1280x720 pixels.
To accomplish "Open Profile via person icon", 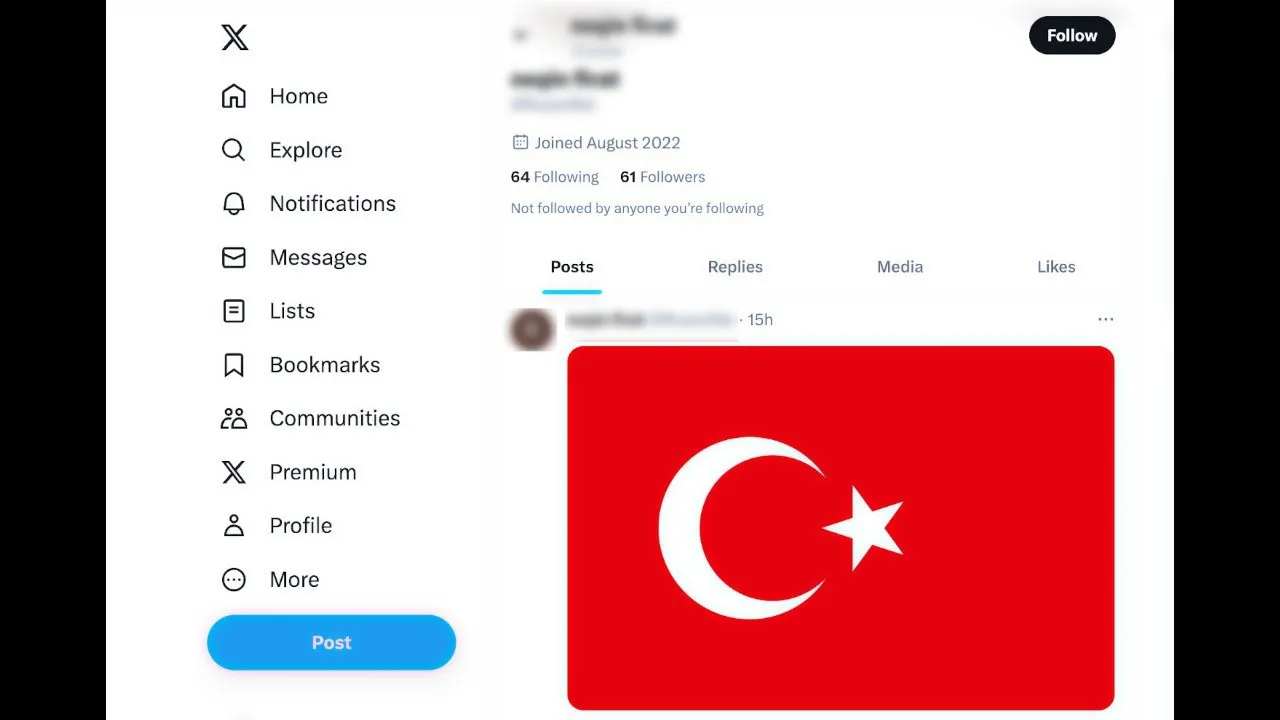I will (x=233, y=525).
